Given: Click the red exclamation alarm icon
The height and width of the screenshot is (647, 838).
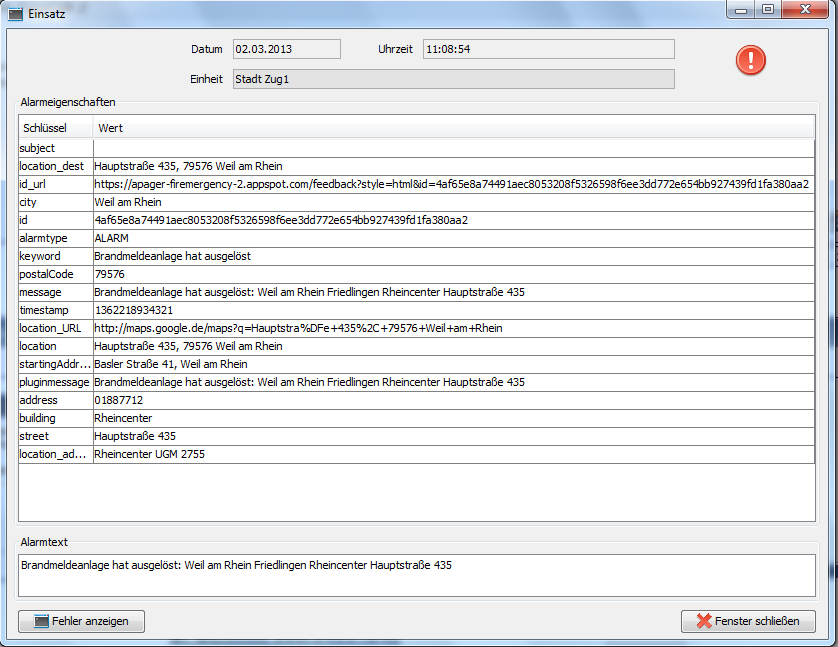Looking at the screenshot, I should point(751,60).
